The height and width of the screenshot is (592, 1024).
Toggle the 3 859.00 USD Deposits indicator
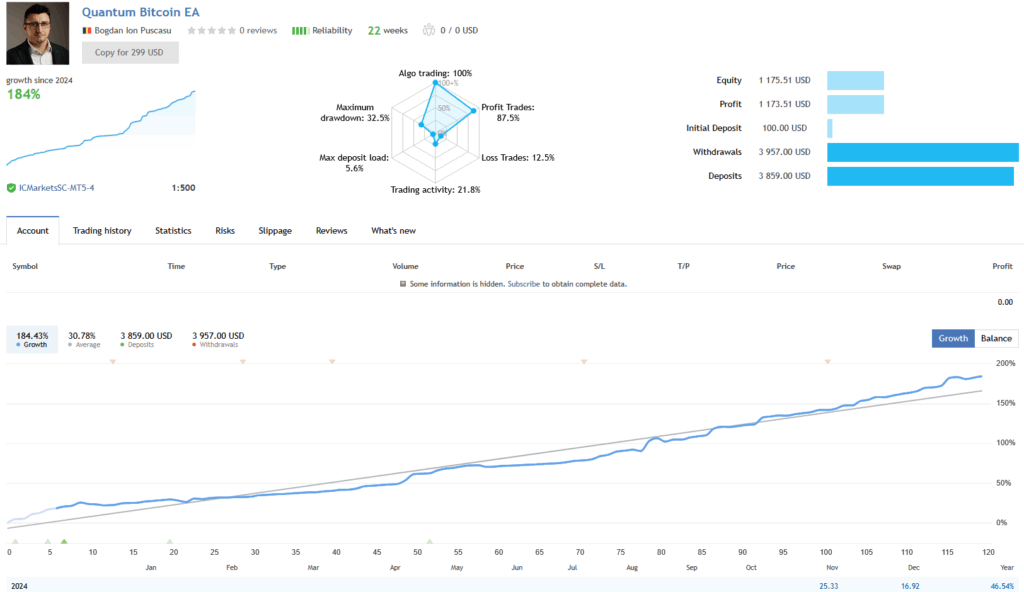(x=146, y=339)
